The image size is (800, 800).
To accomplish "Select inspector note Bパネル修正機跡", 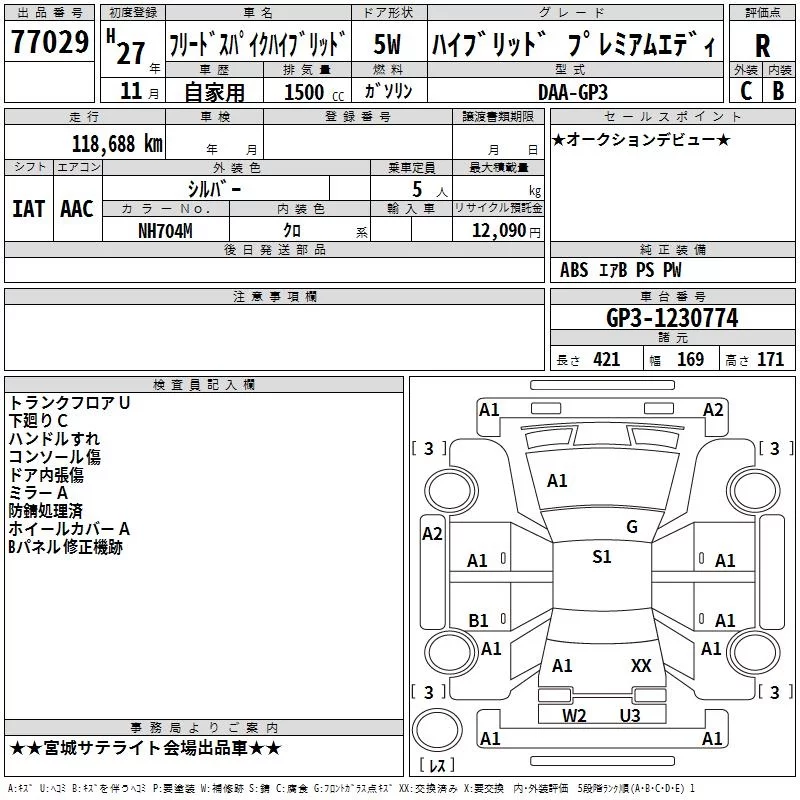I will pos(65,547).
